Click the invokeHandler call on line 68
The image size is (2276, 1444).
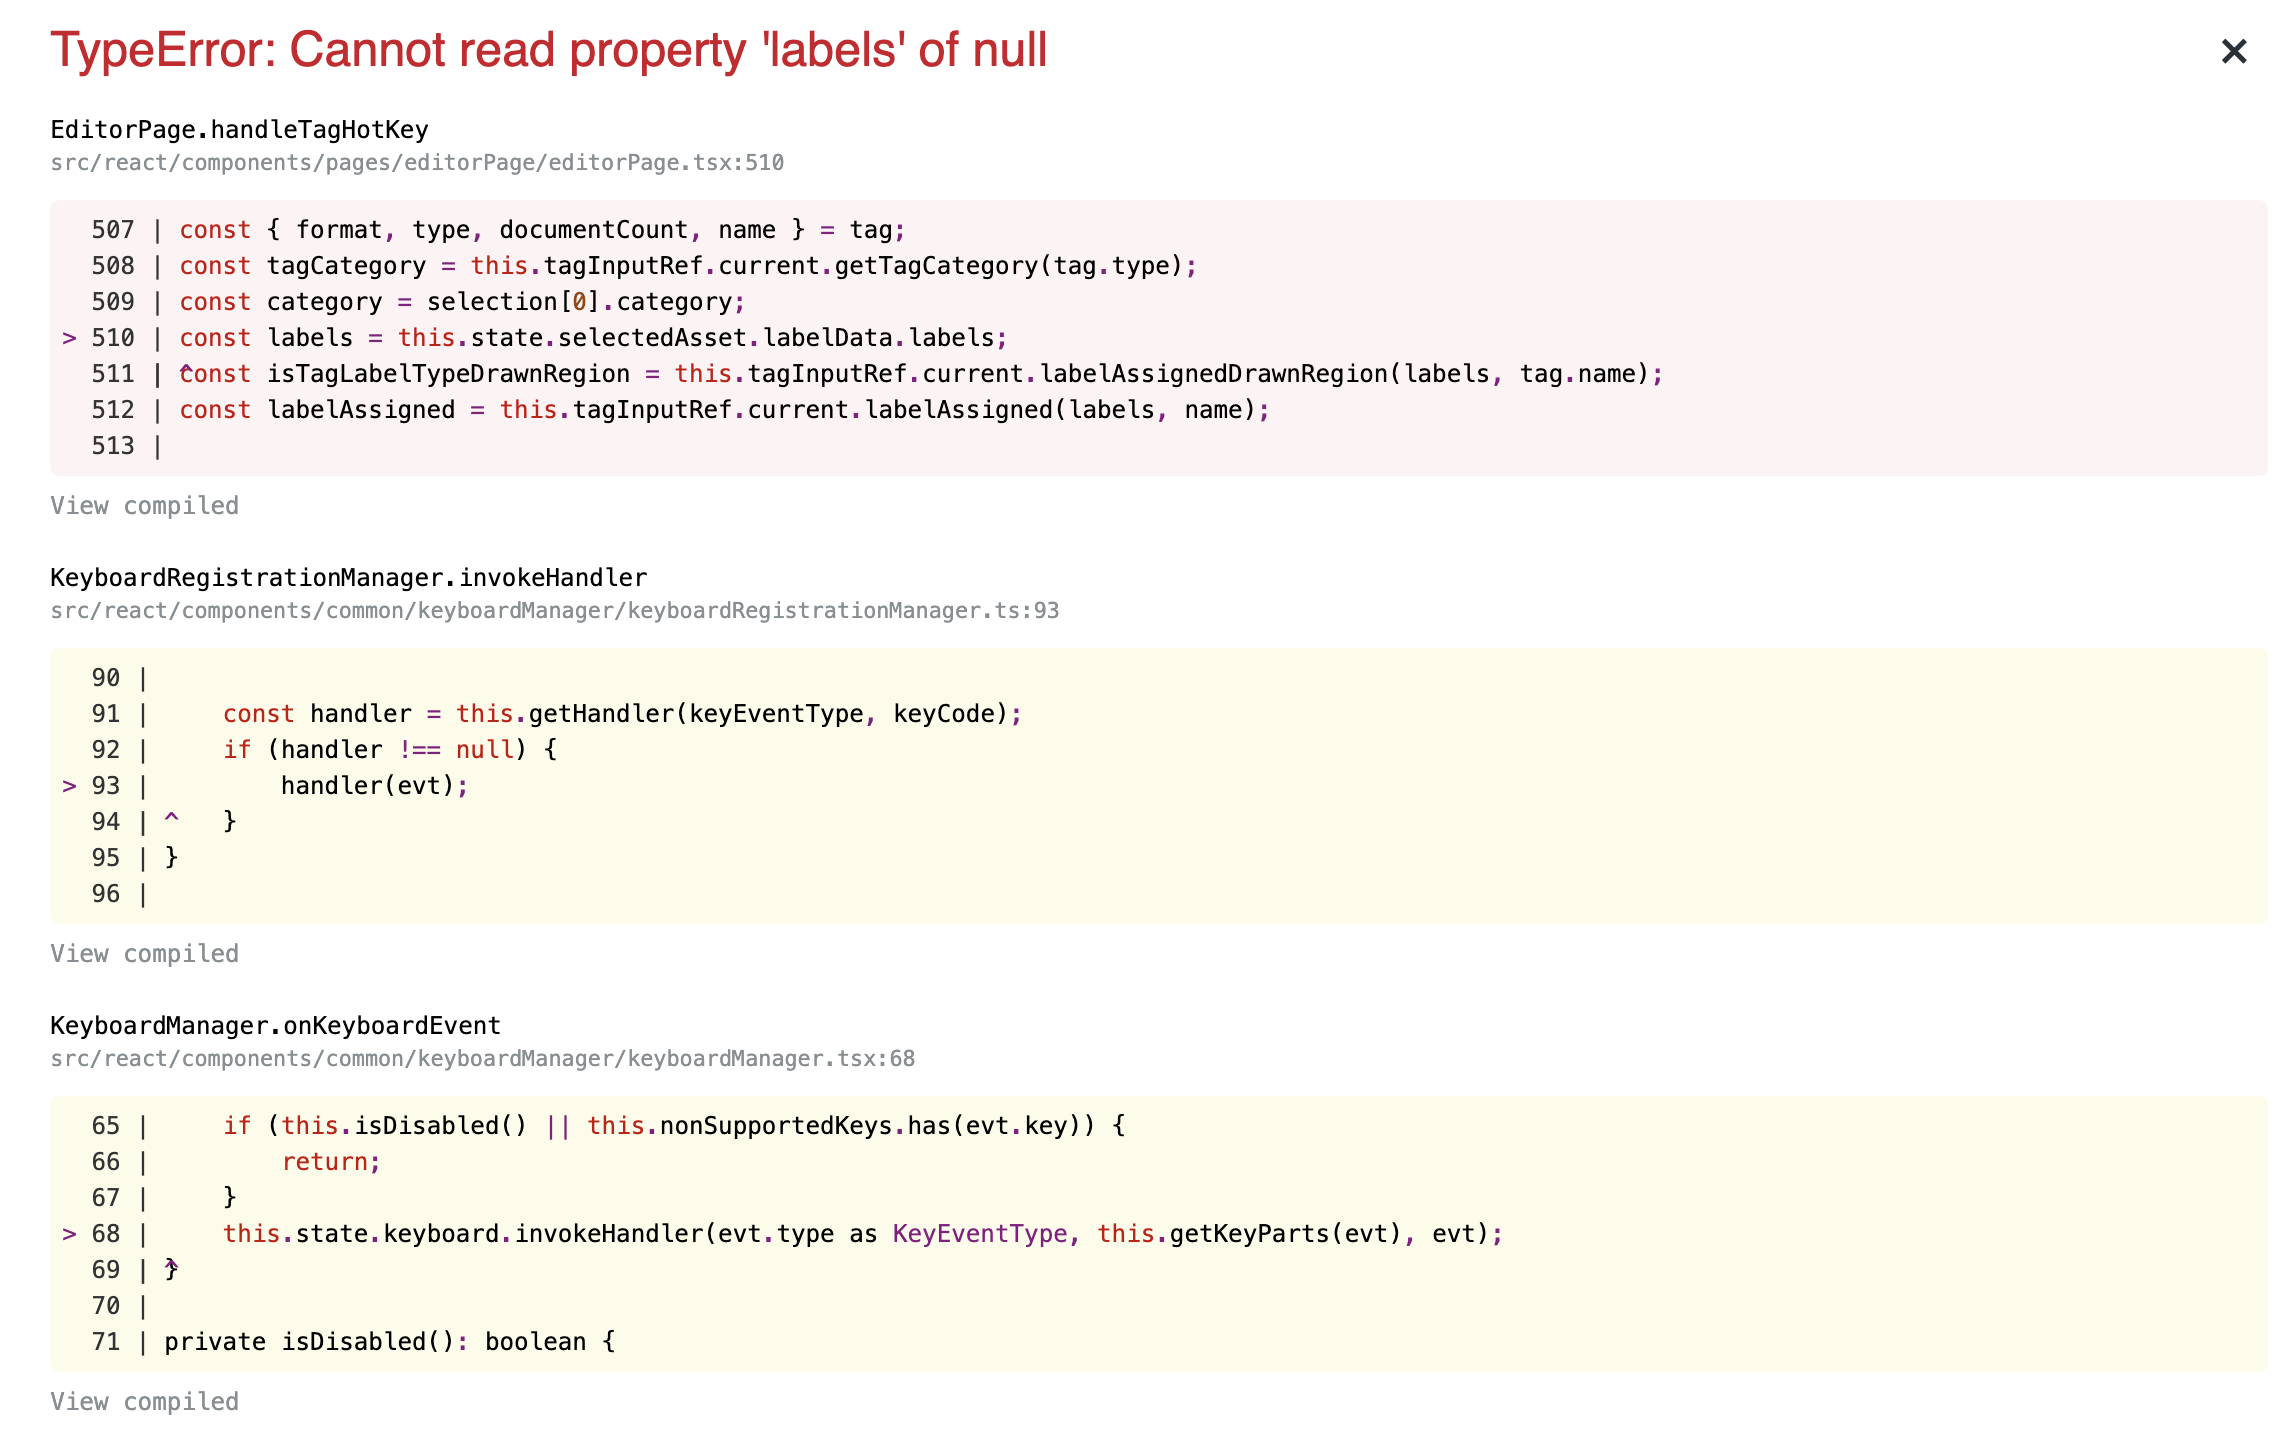[x=610, y=1233]
